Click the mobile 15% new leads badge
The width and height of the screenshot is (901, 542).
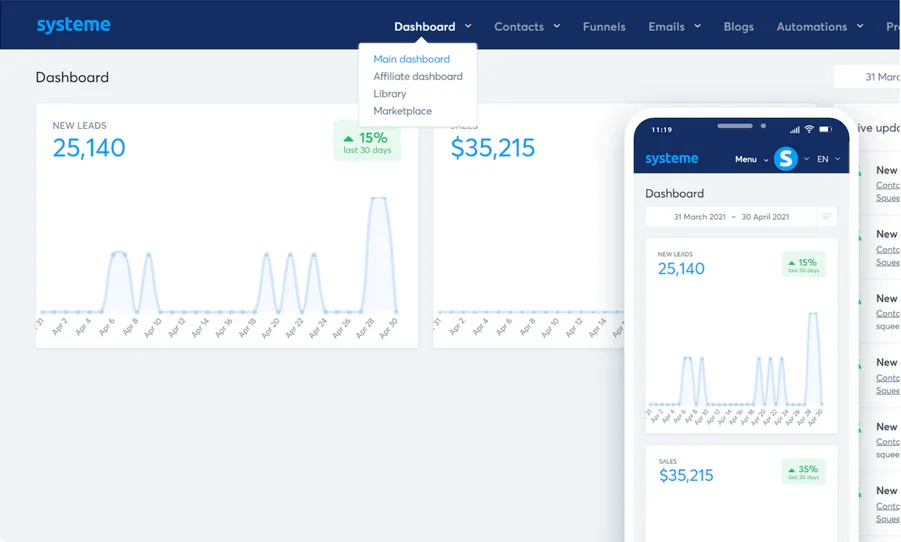point(803,264)
